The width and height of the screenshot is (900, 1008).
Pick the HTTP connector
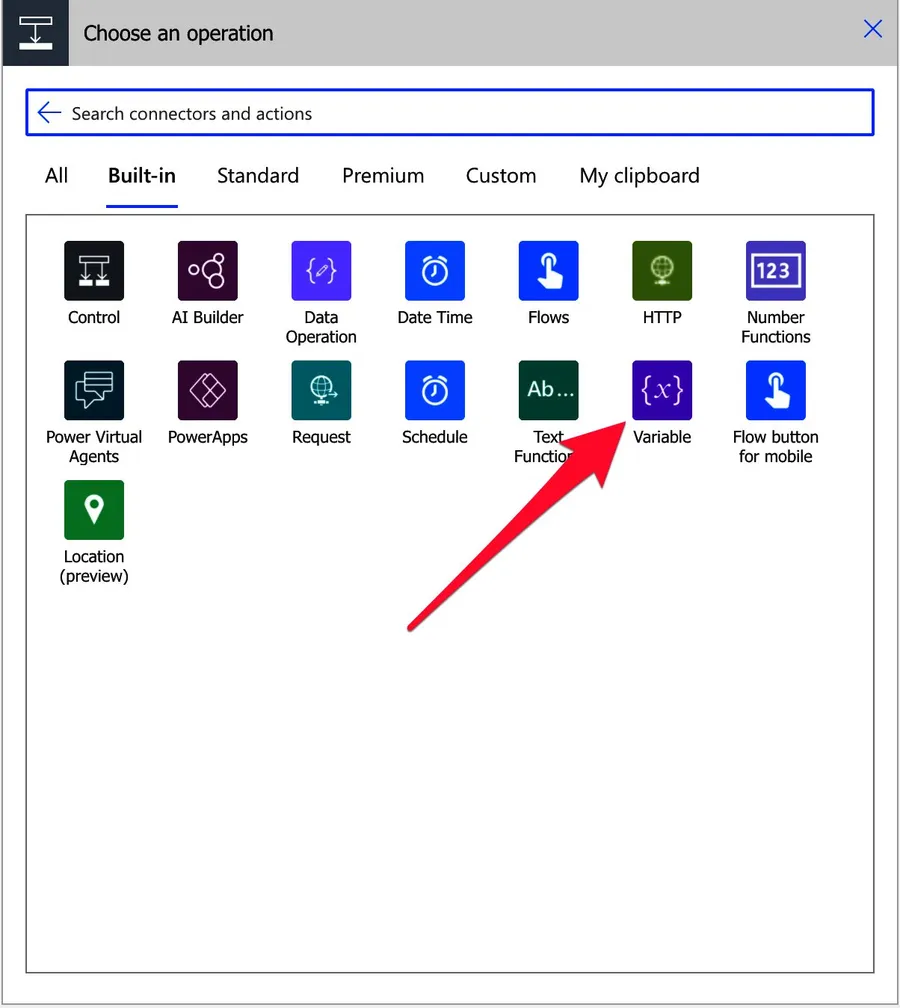[662, 271]
